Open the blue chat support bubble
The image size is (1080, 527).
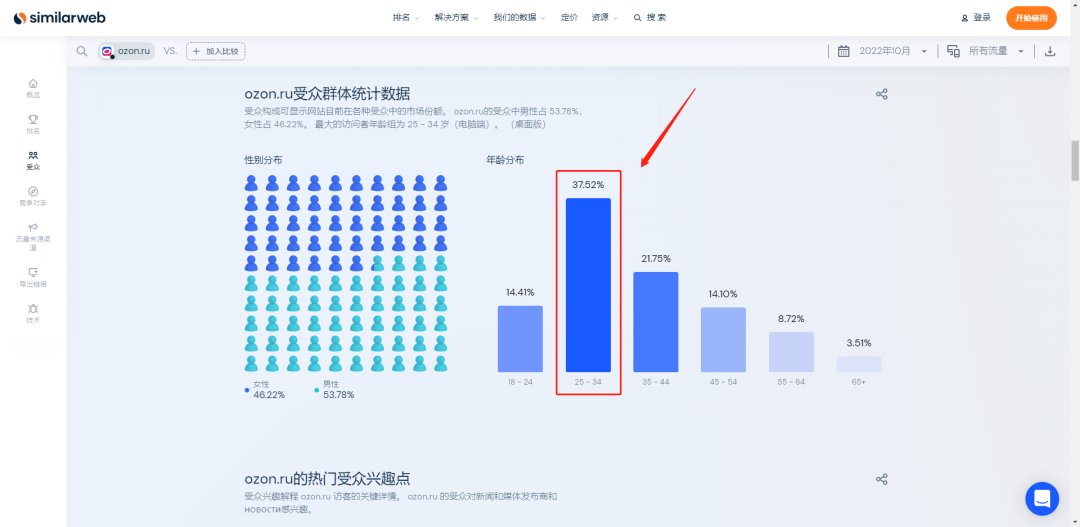[x=1042, y=499]
